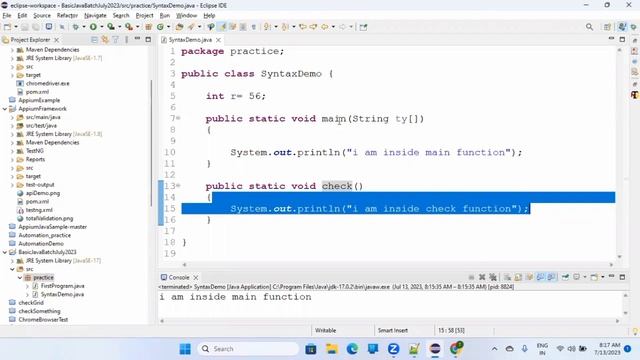Open the File menu

point(7,16)
